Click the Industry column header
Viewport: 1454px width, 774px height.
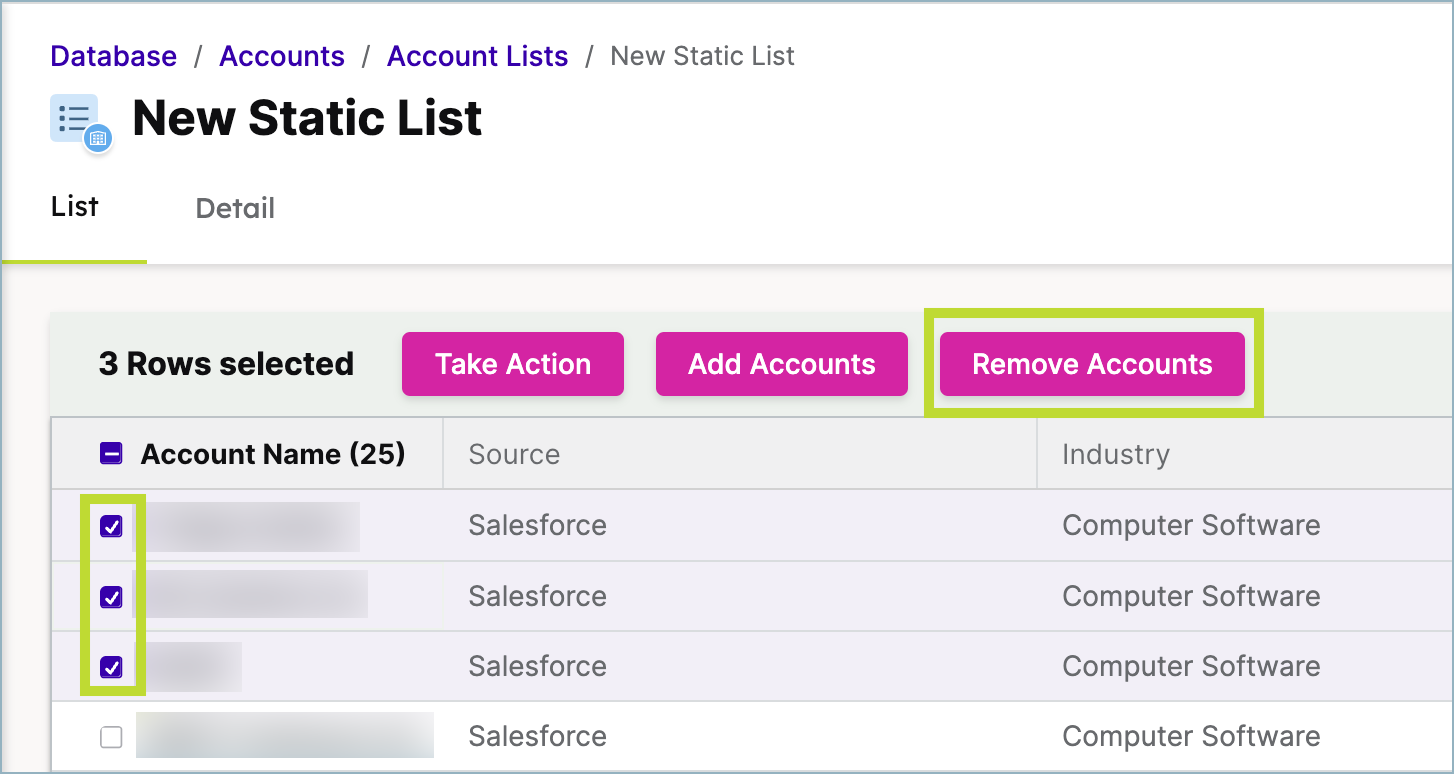click(1115, 453)
